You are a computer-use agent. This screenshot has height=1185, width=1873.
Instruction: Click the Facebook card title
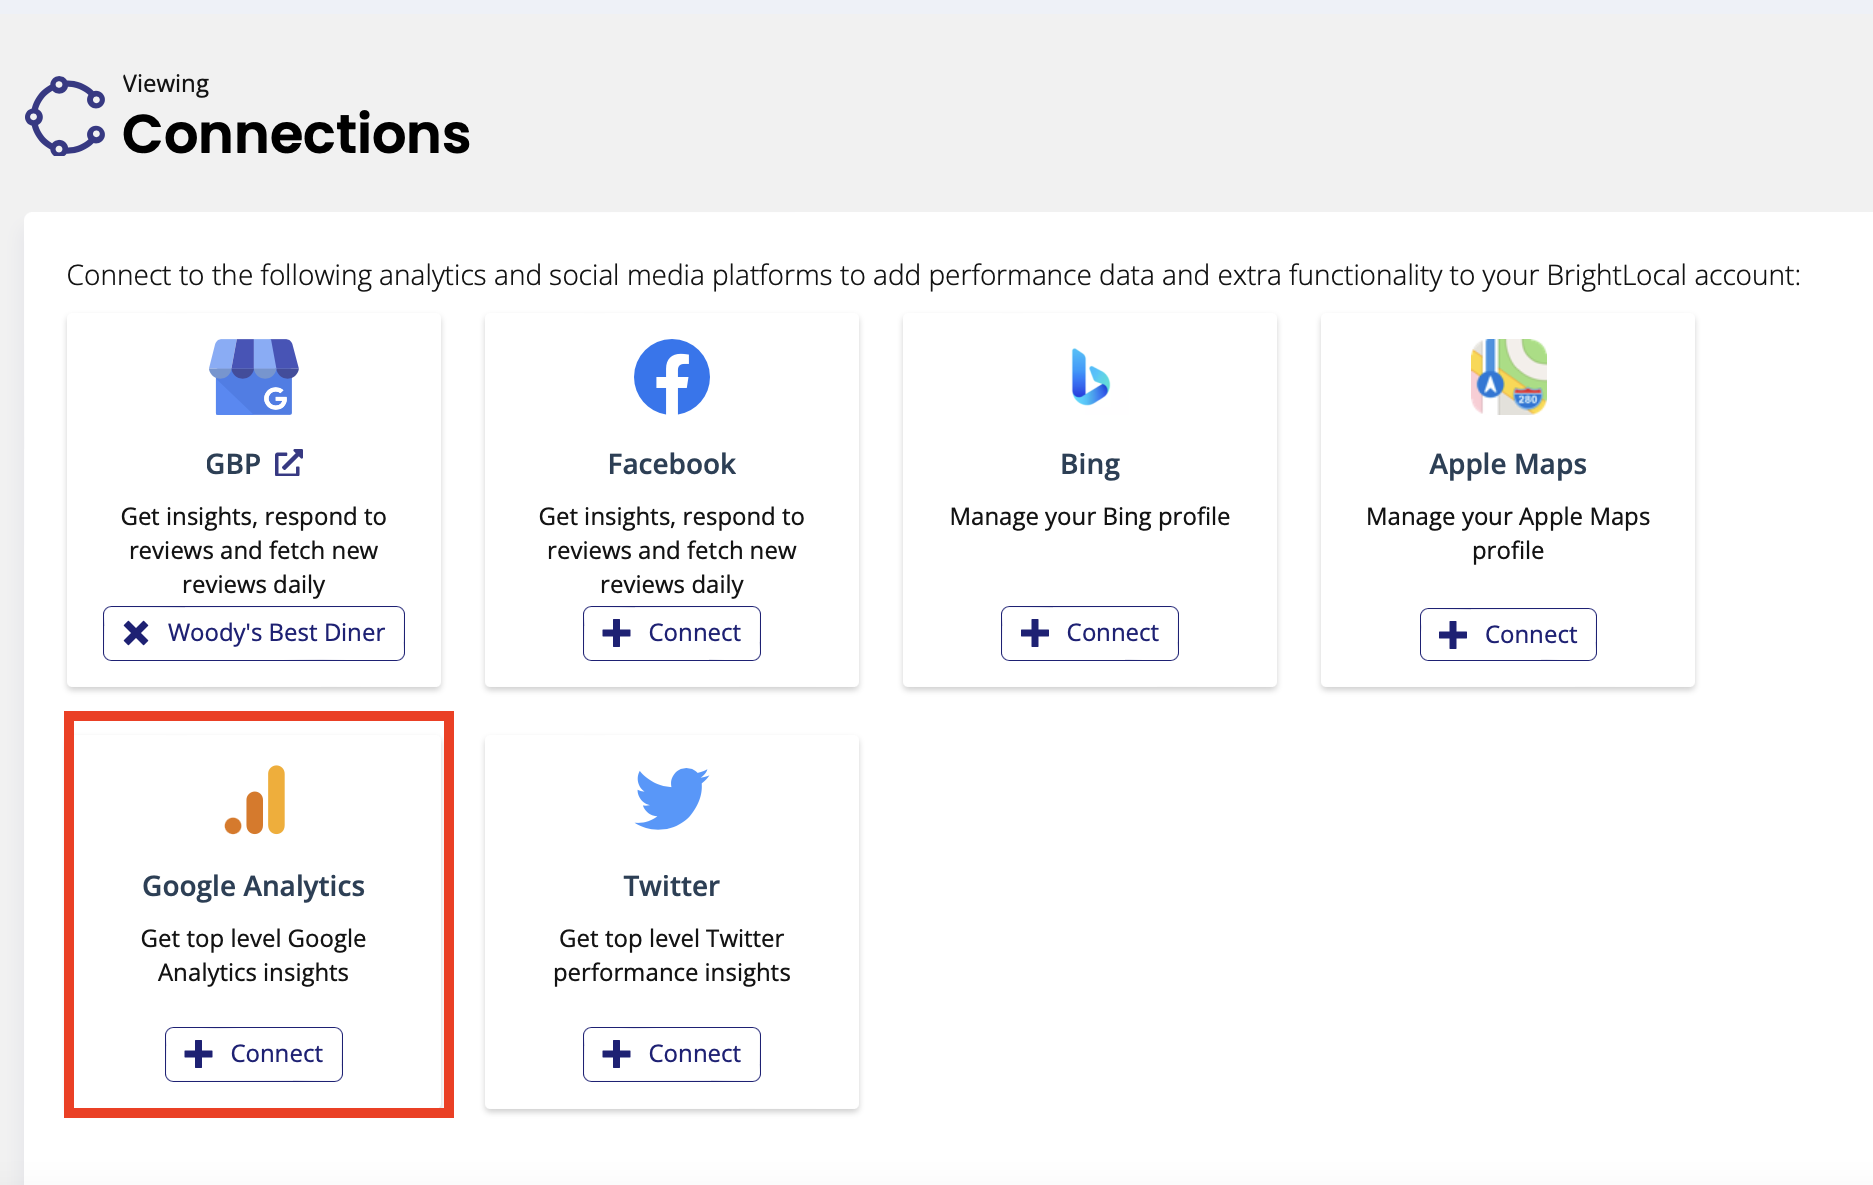[672, 464]
